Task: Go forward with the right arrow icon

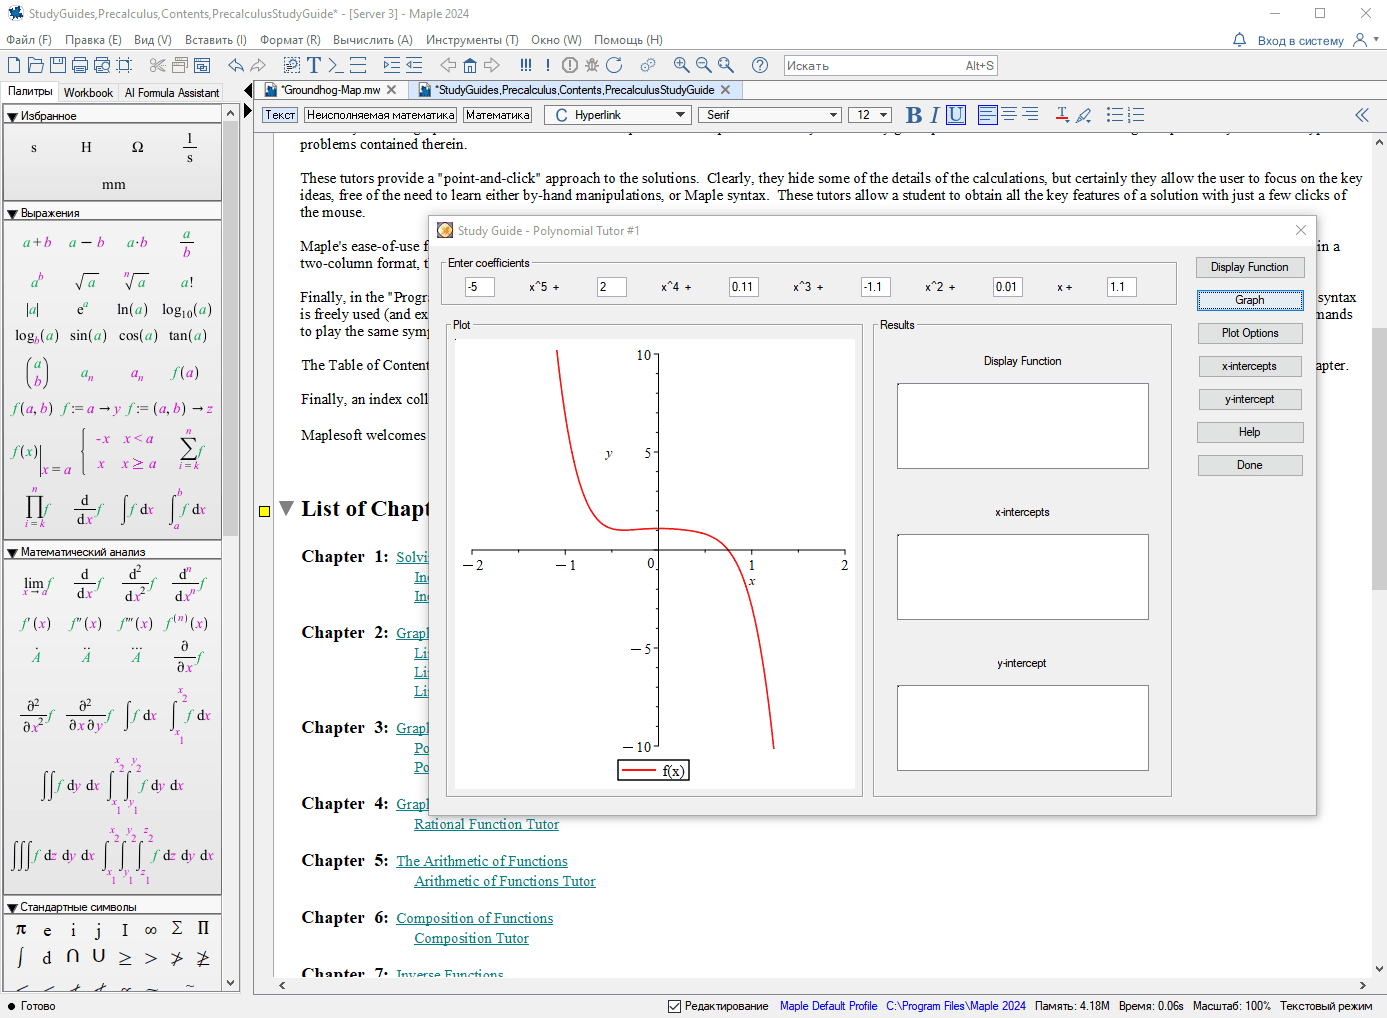Action: [492, 65]
